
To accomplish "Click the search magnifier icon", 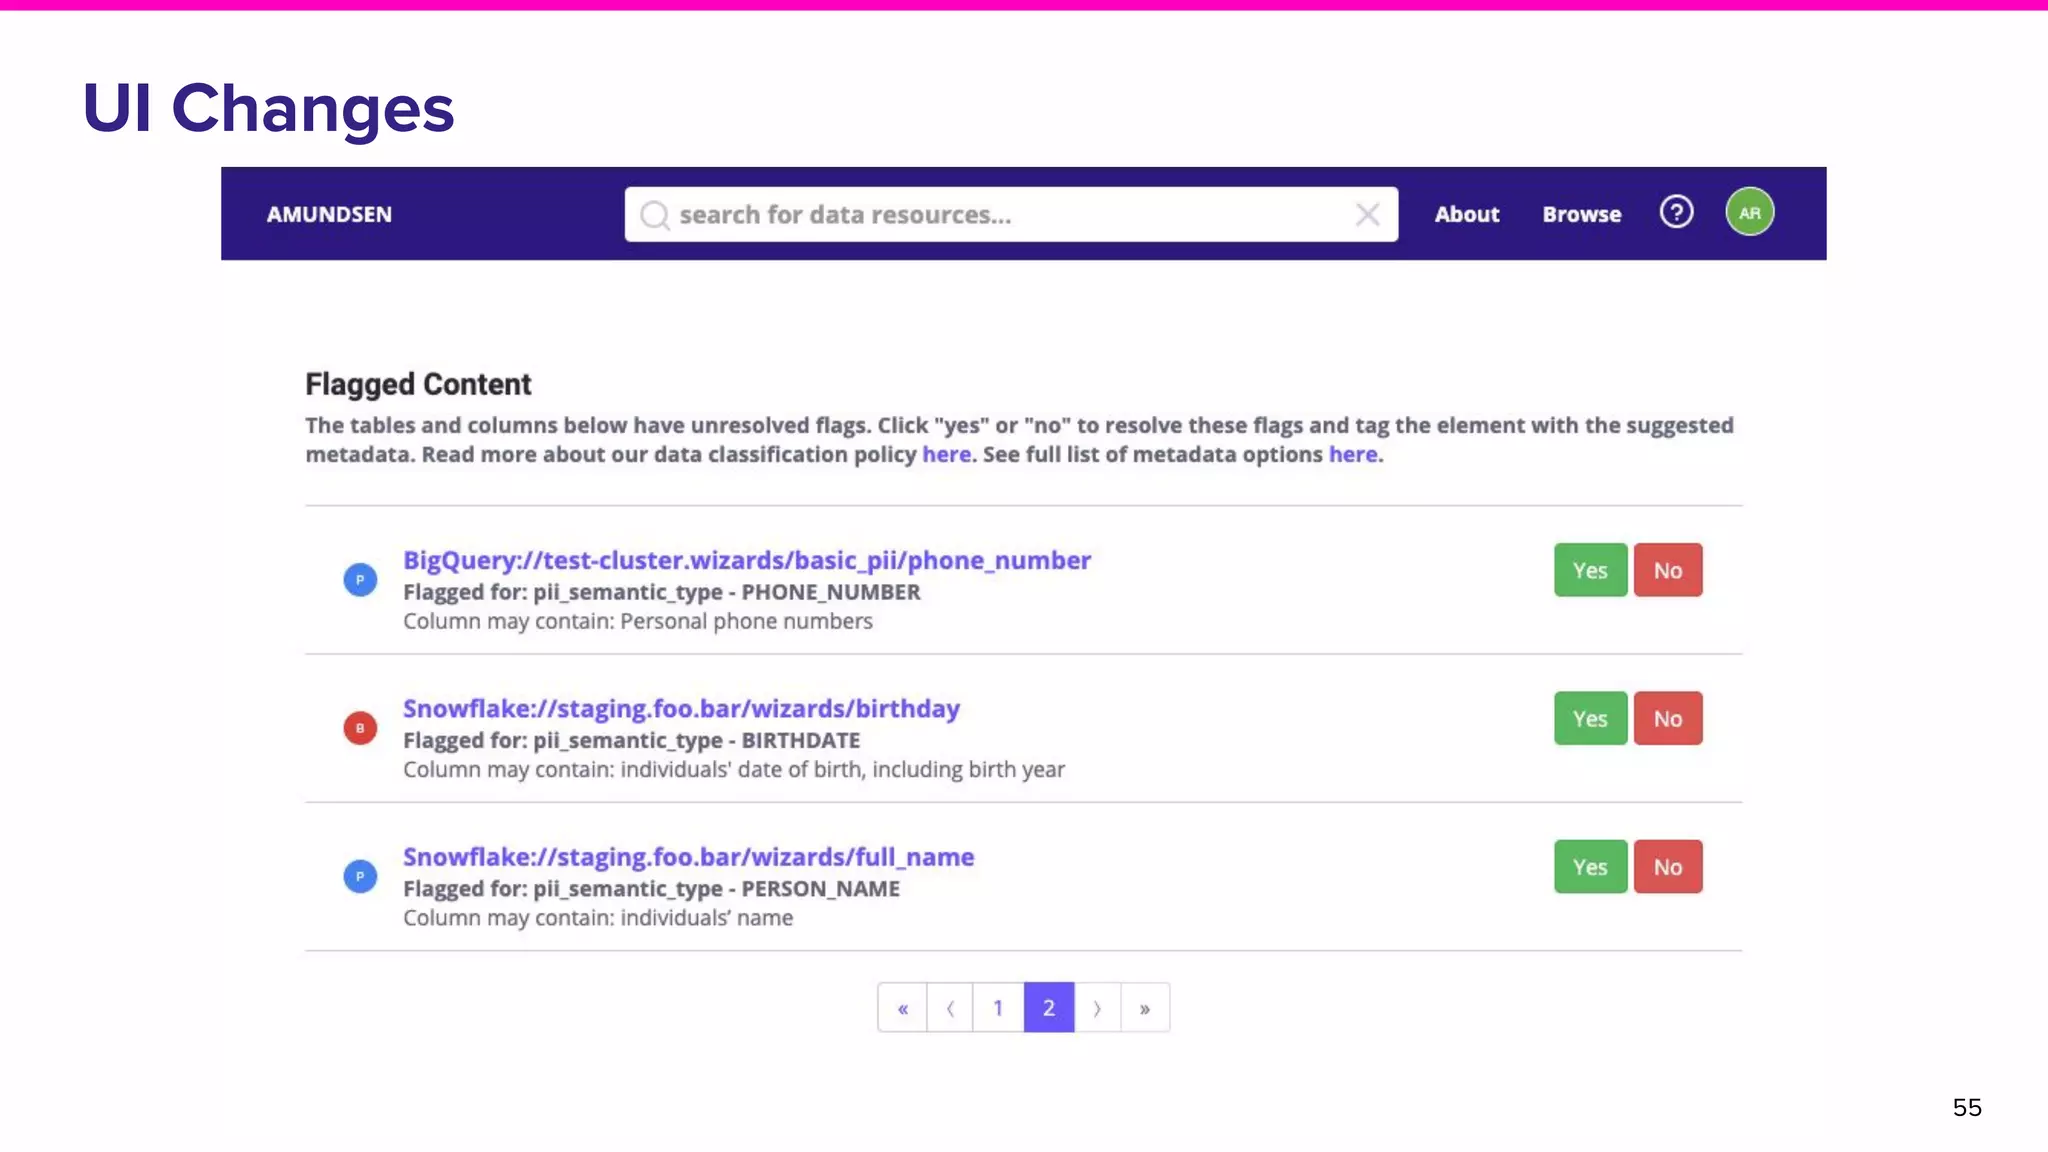I will [x=655, y=215].
